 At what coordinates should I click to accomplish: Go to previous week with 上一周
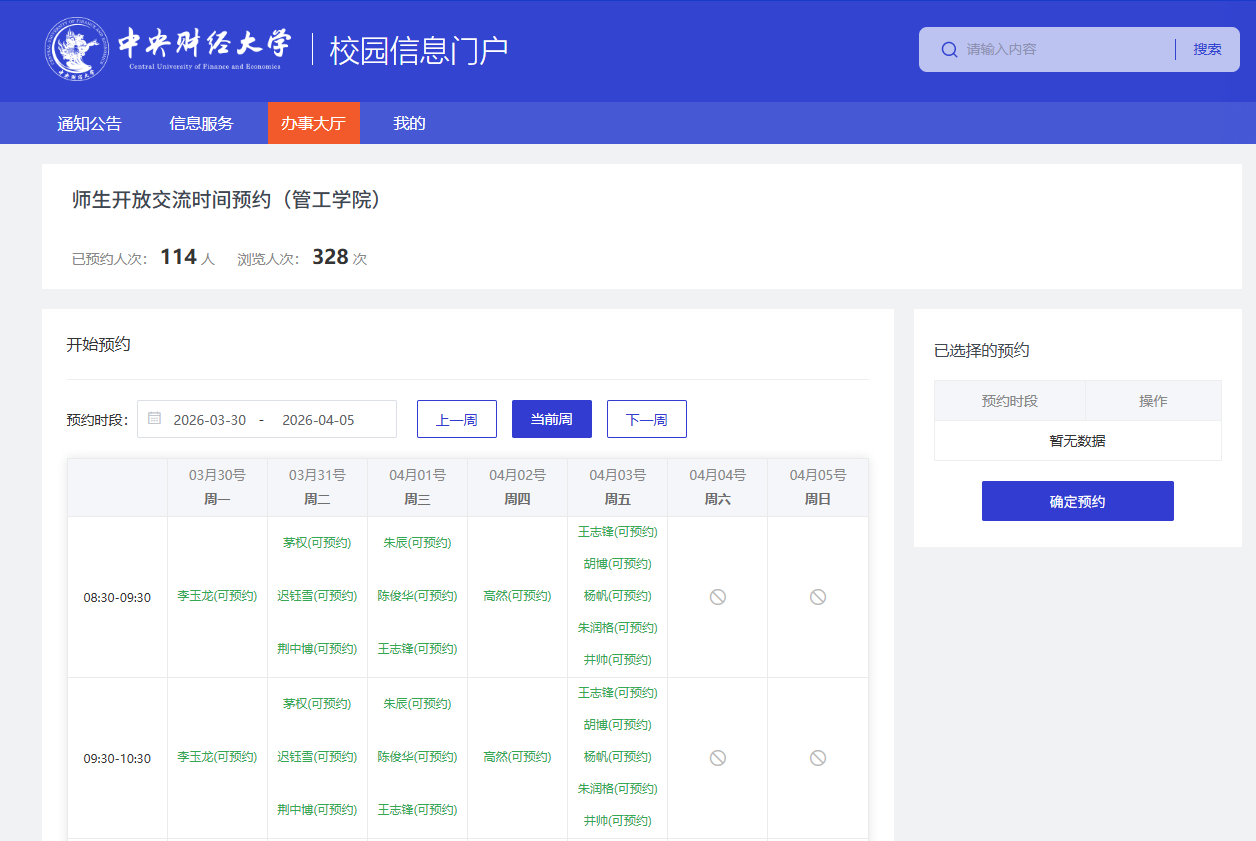[456, 419]
